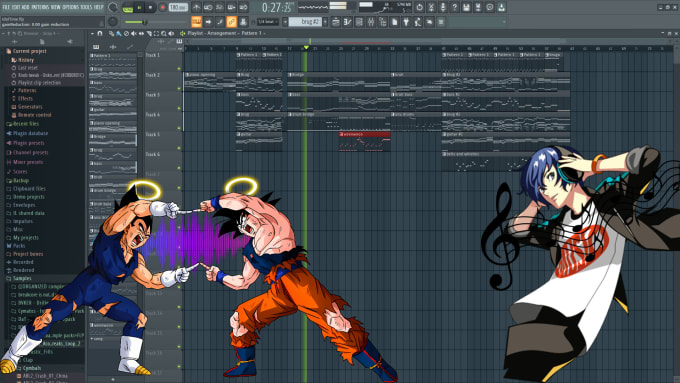Viewport: 680px width, 383px height.
Task: Click the render export icon beside save
Action: (x=478, y=7)
